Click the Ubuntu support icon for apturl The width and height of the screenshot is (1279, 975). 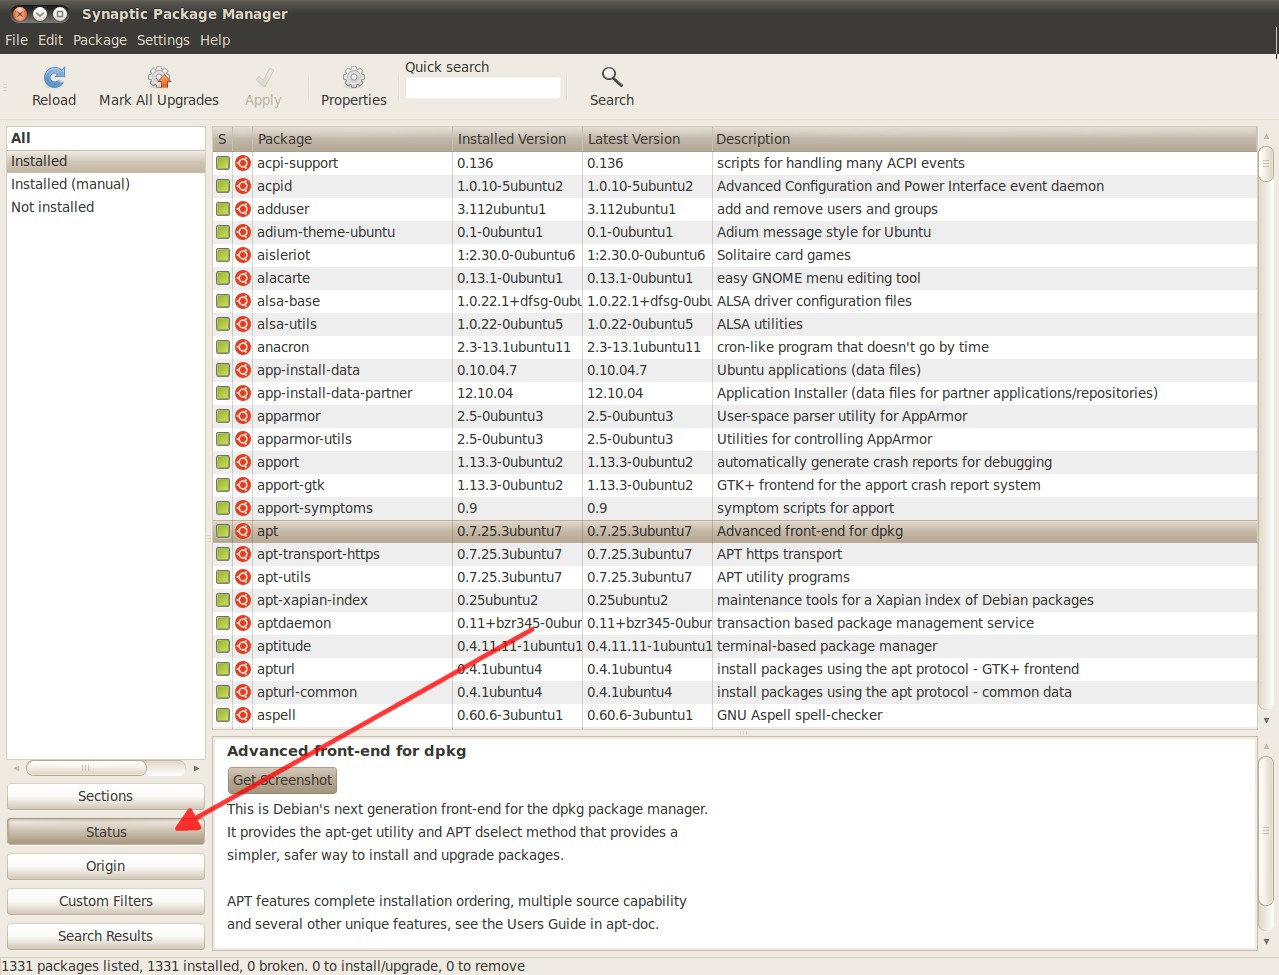(242, 669)
